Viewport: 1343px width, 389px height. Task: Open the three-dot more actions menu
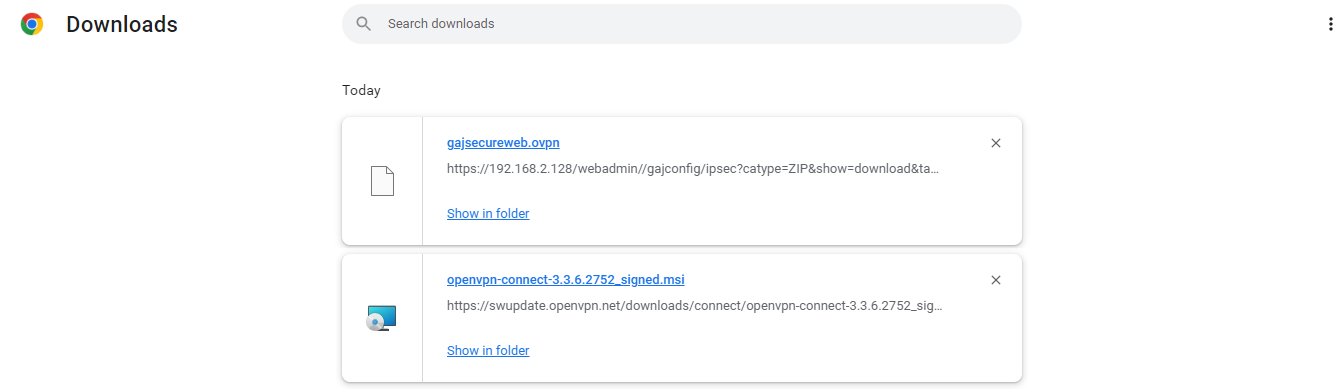click(x=1330, y=25)
